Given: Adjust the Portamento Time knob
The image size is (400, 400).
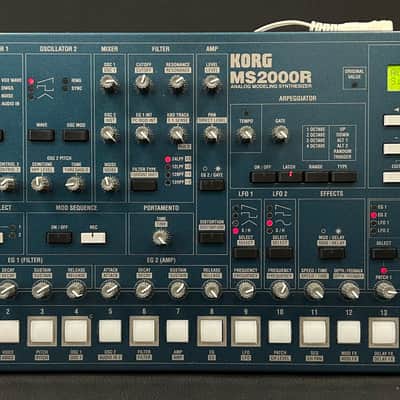Looking at the screenshot, I should (x=161, y=238).
